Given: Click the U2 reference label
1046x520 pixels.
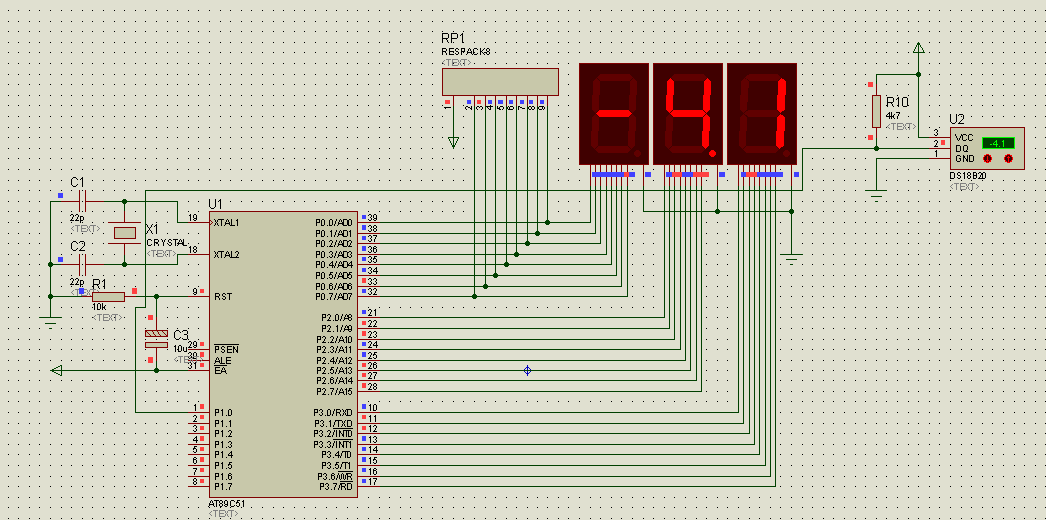Looking at the screenshot, I should tap(957, 119).
